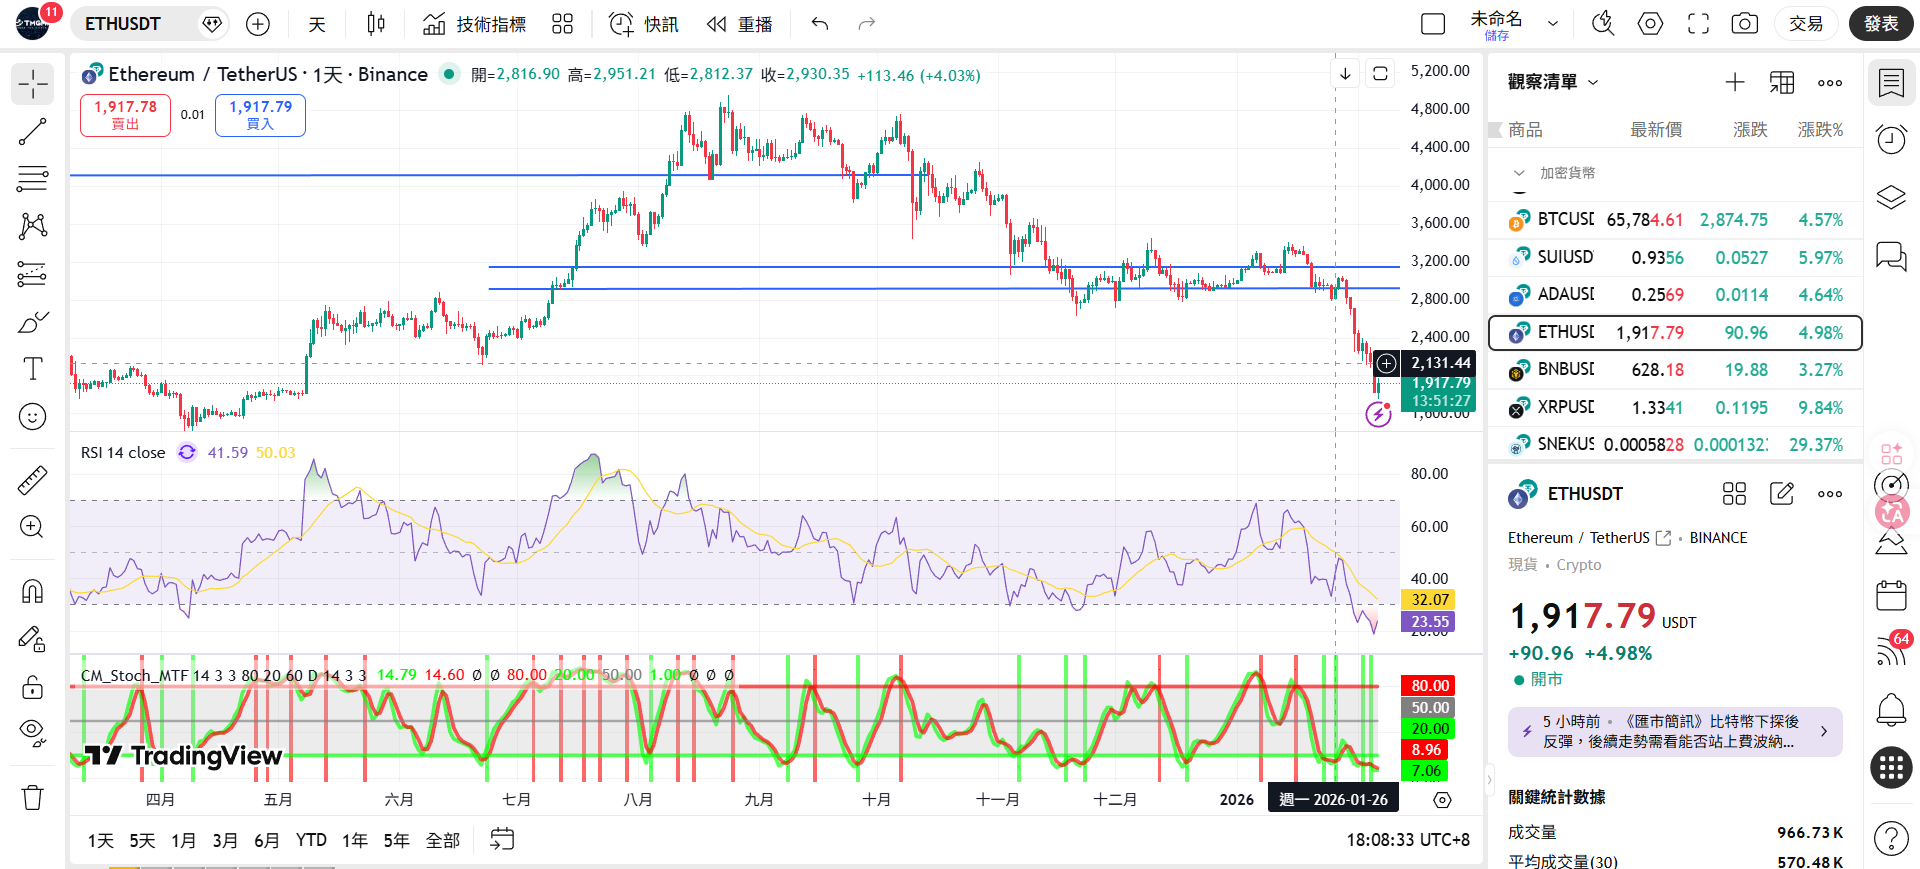Screen dimensions: 1920x869
Task: Open the help center question icon
Action: (1891, 838)
